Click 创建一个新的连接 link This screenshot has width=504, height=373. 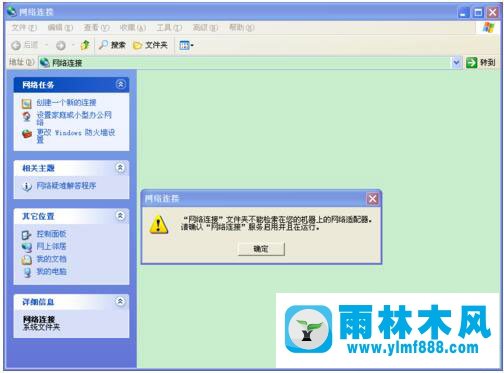(x=66, y=103)
